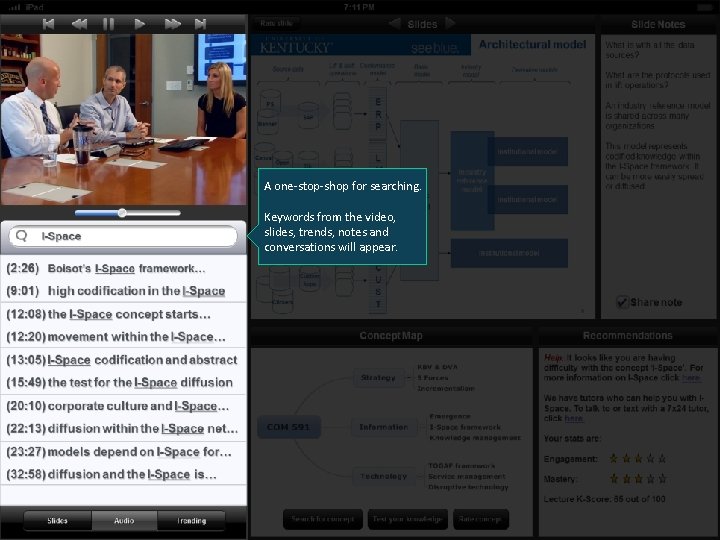
Task: Click 'Knowledge management' in concept map
Action: click(475, 438)
